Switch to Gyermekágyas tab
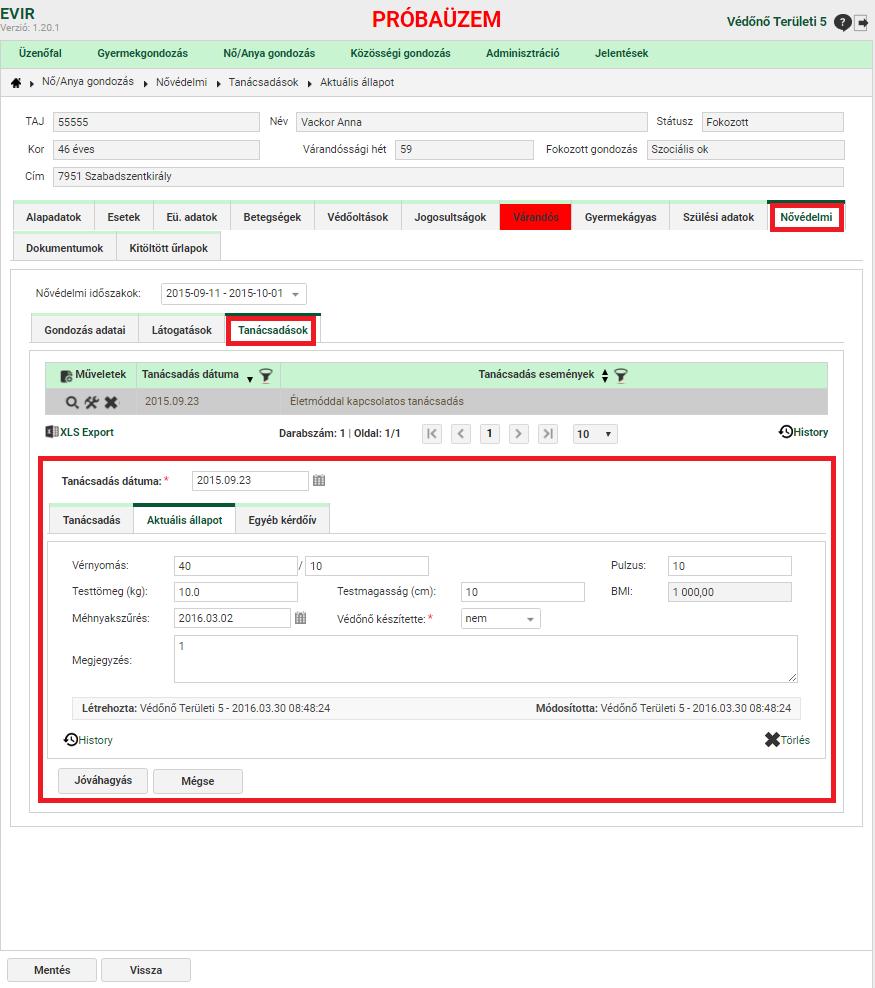875x988 pixels. point(621,217)
